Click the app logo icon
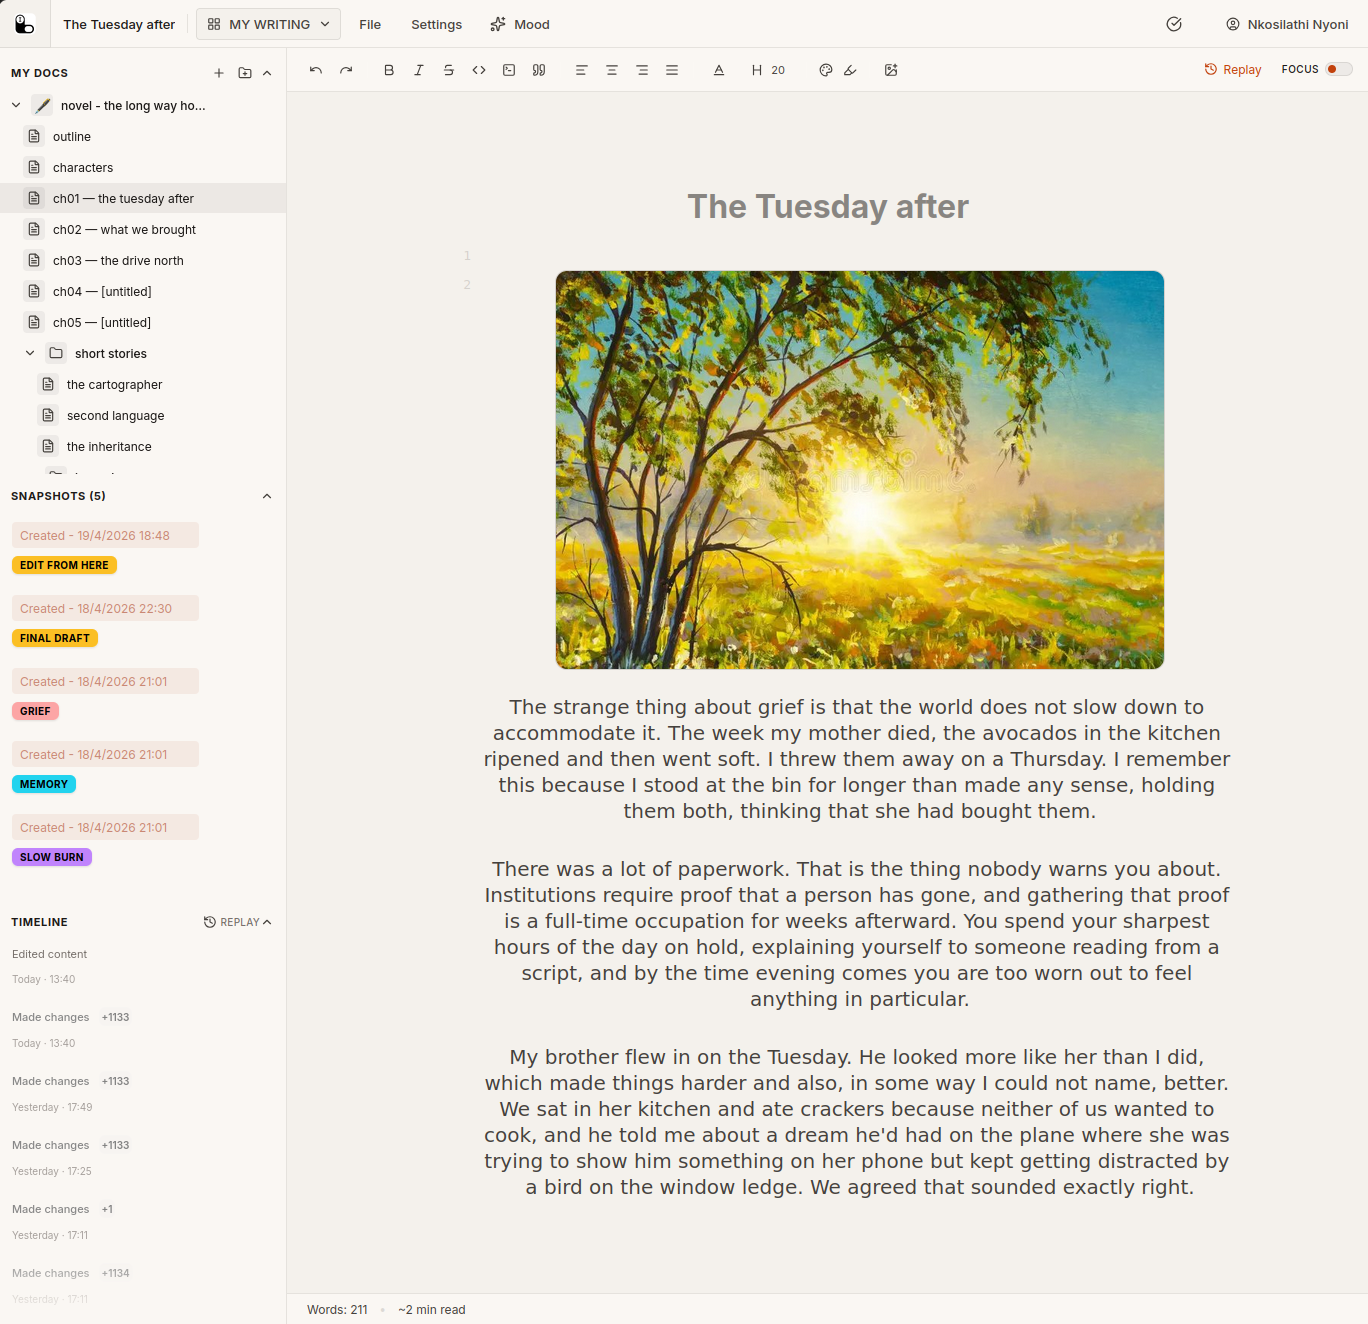Viewport: 1368px width, 1324px height. (25, 24)
